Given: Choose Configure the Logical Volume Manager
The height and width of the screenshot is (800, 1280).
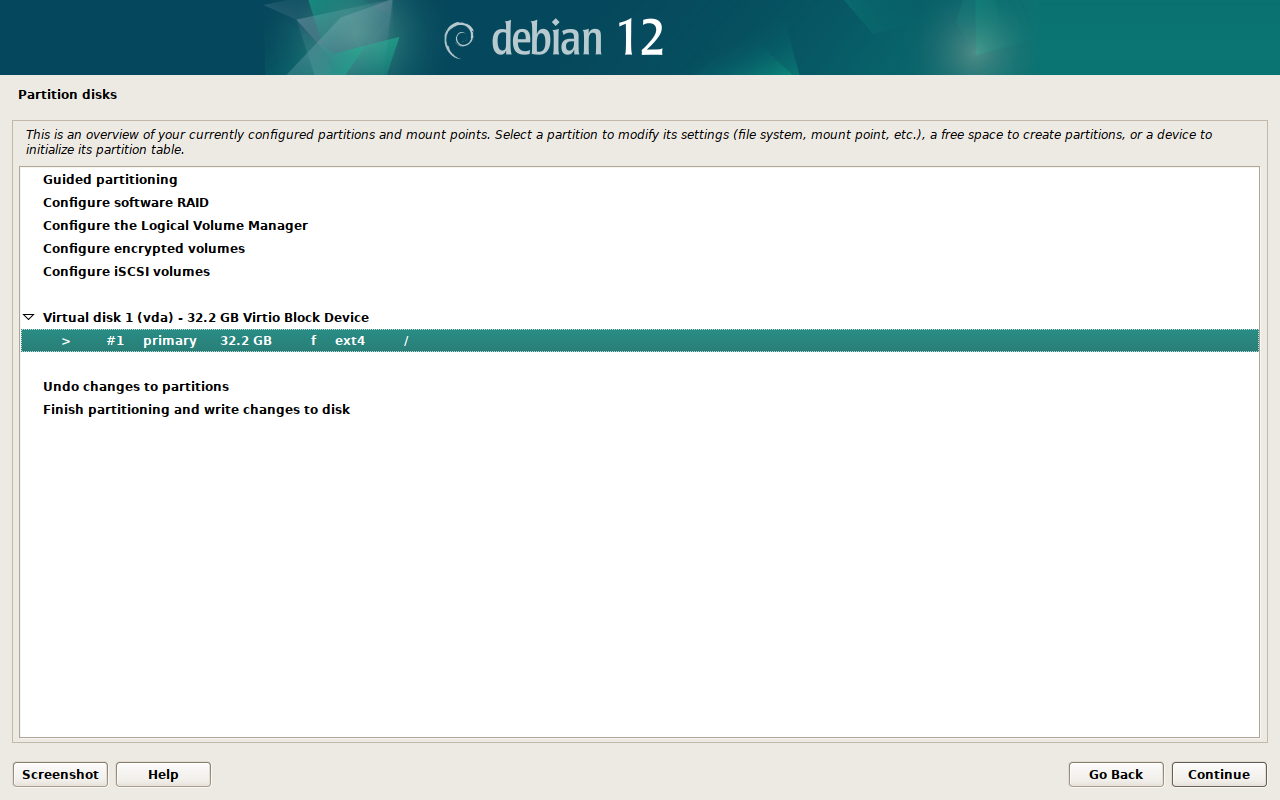Looking at the screenshot, I should (x=175, y=226).
